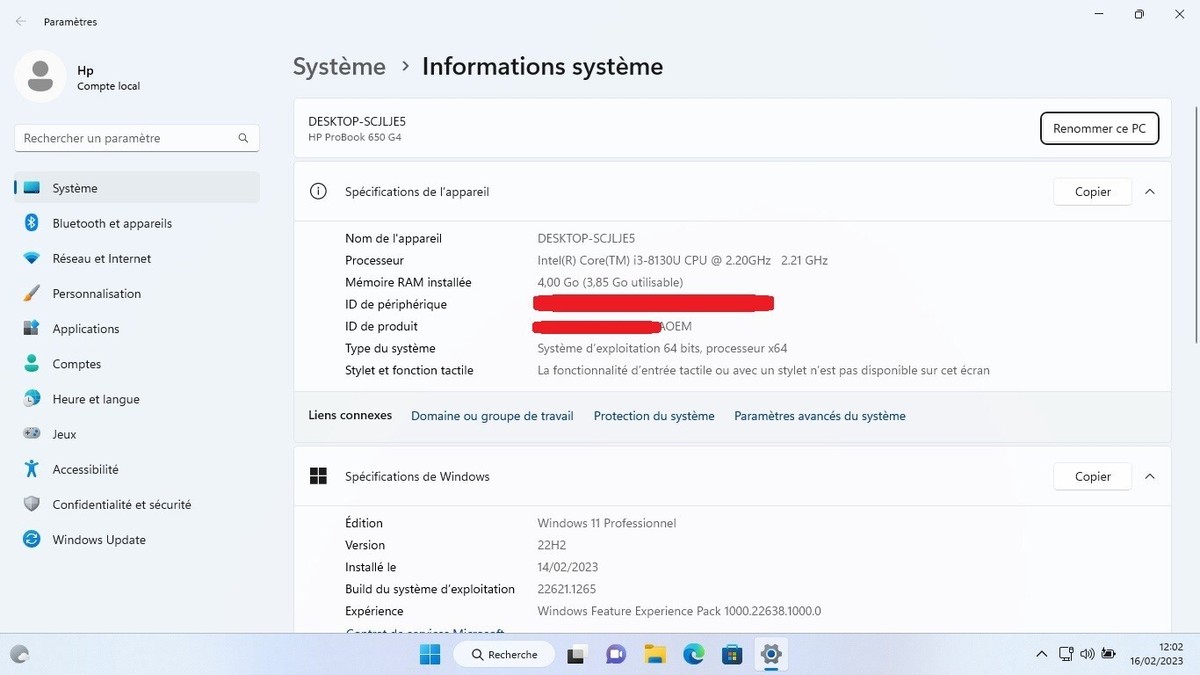Screen dimensions: 1200x675
Task: Go to Réseau et Internet settings
Action: 137,258
